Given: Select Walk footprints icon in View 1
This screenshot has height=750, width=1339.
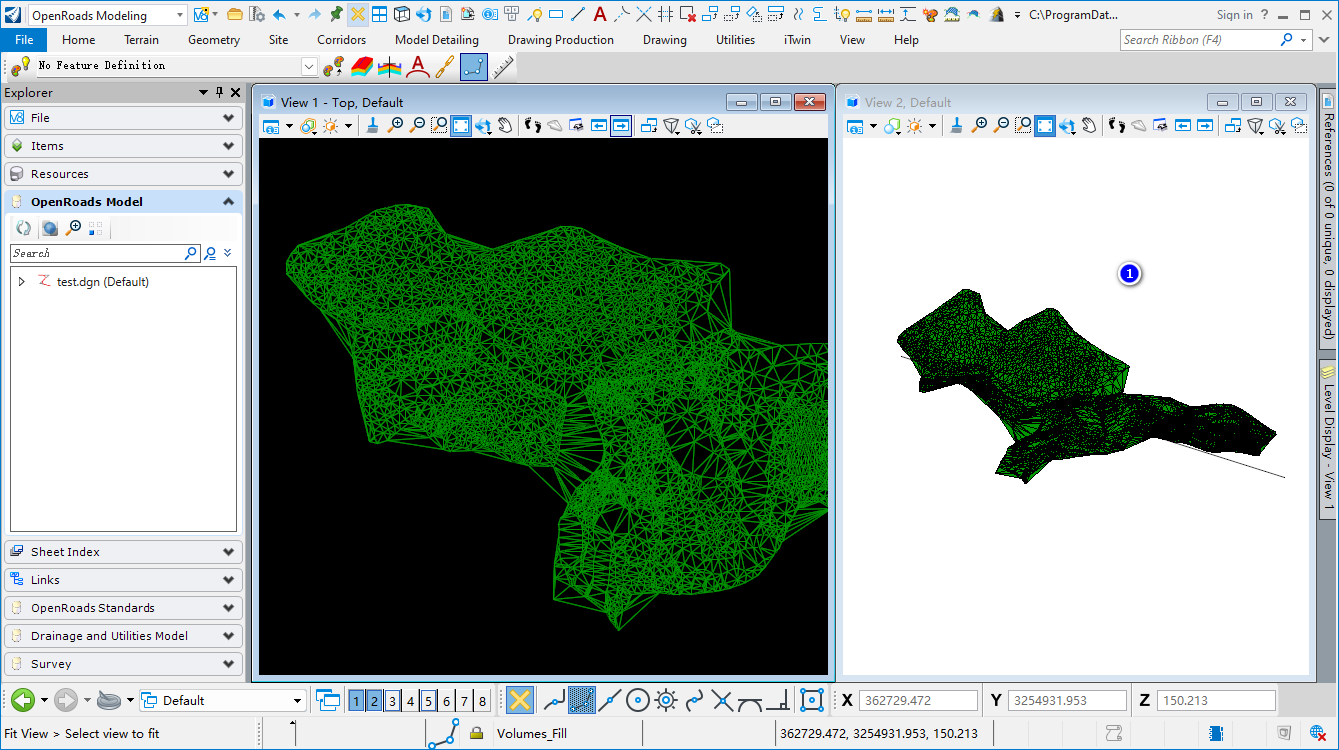Looking at the screenshot, I should pos(533,126).
